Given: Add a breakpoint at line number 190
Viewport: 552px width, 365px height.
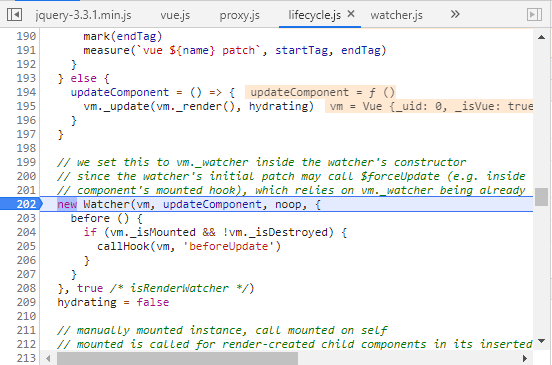Looking at the screenshot, I should [26, 36].
